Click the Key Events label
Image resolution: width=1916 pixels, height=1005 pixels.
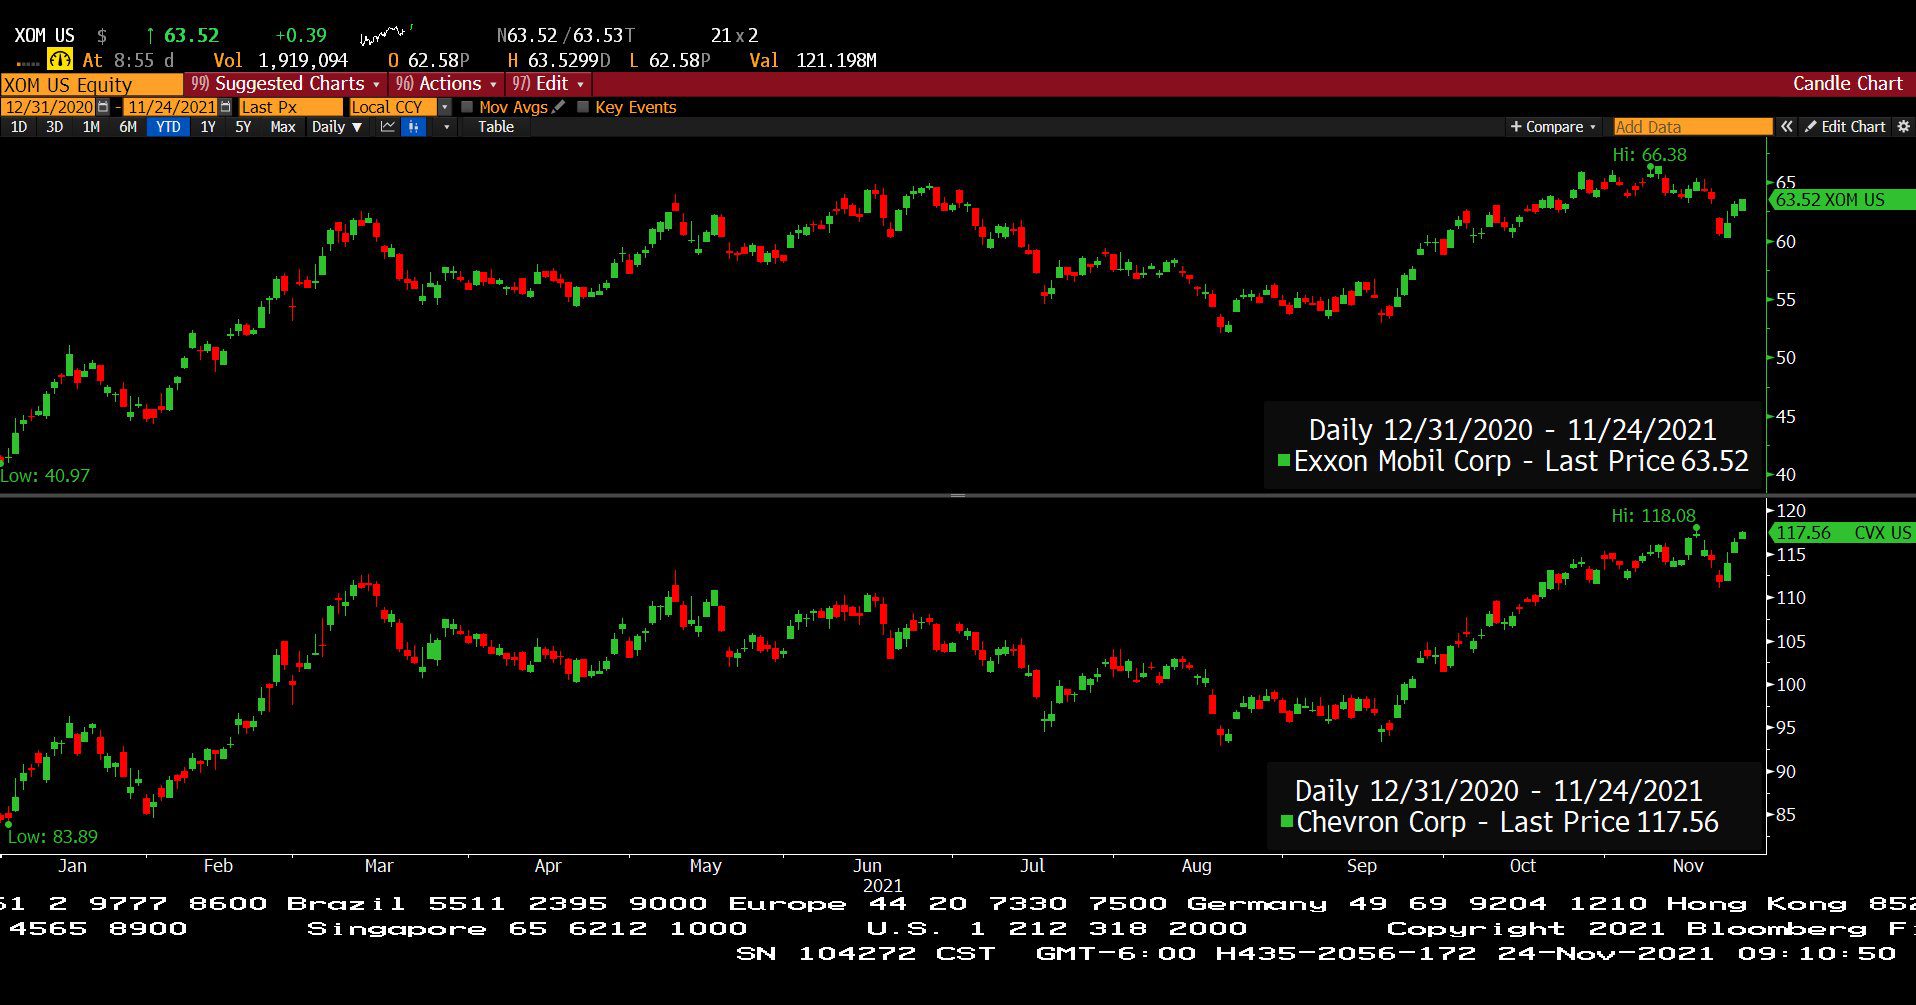(x=636, y=107)
